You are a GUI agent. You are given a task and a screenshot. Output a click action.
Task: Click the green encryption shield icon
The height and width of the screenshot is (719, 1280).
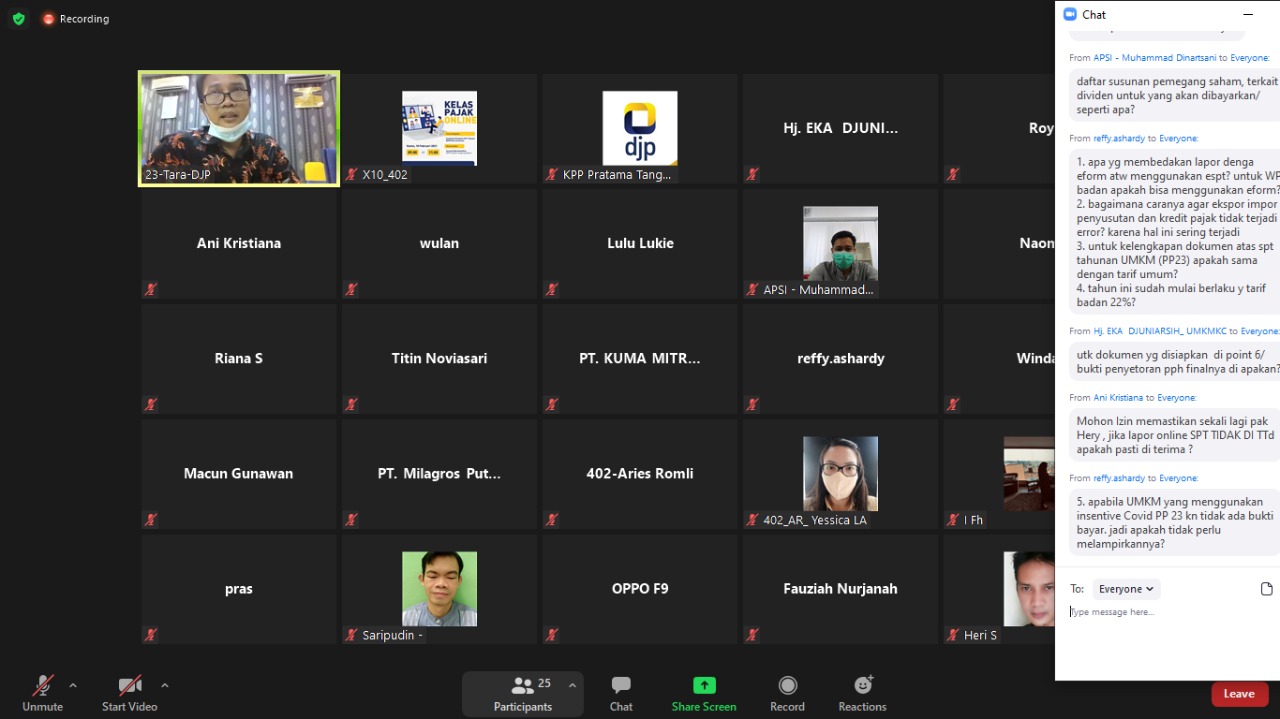[x=18, y=18]
